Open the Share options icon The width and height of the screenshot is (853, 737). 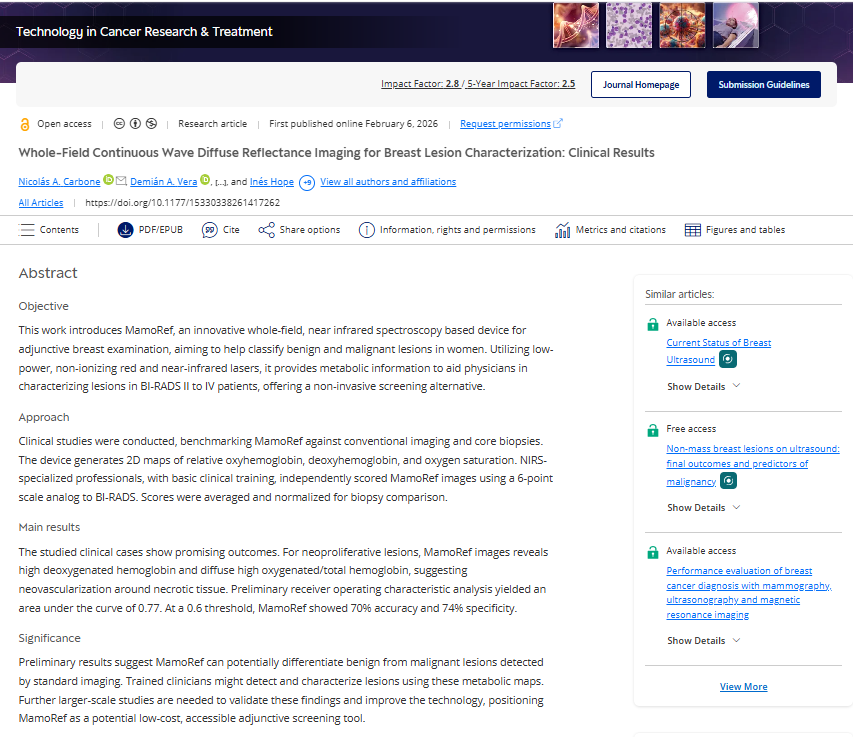point(267,229)
